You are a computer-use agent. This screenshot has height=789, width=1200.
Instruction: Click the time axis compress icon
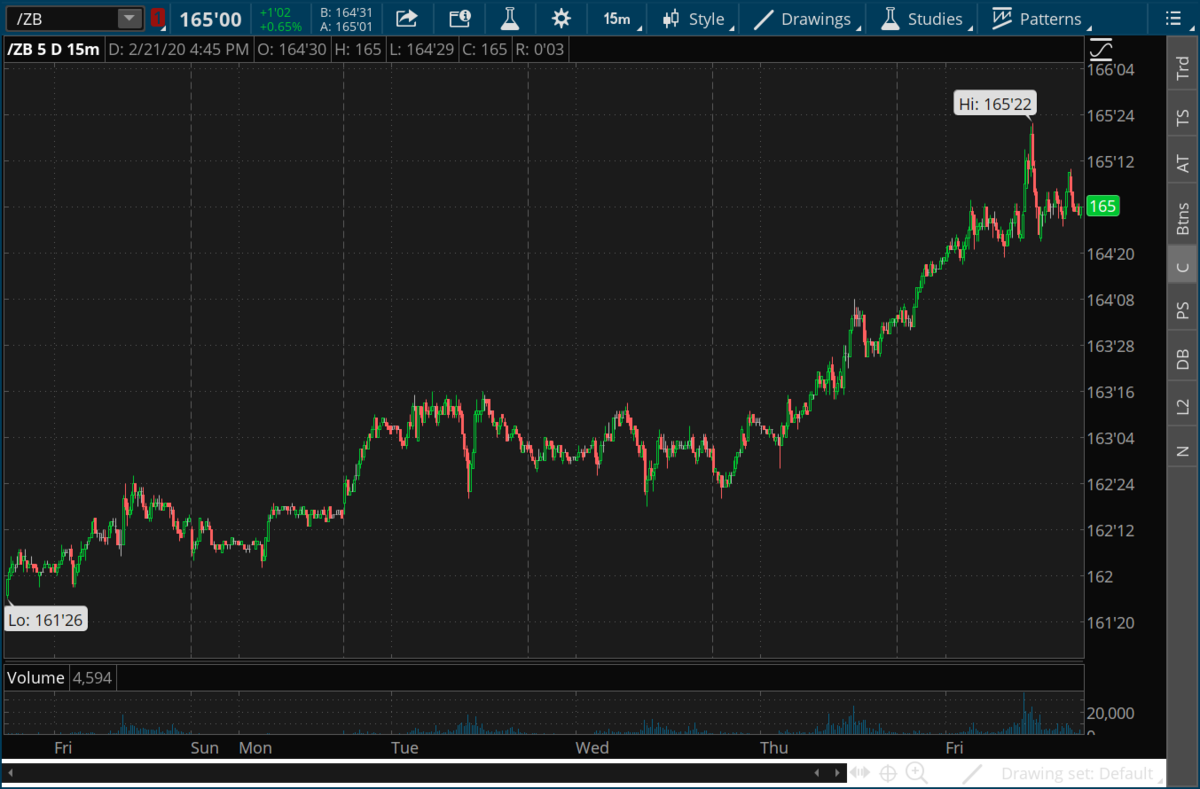pyautogui.click(x=860, y=773)
